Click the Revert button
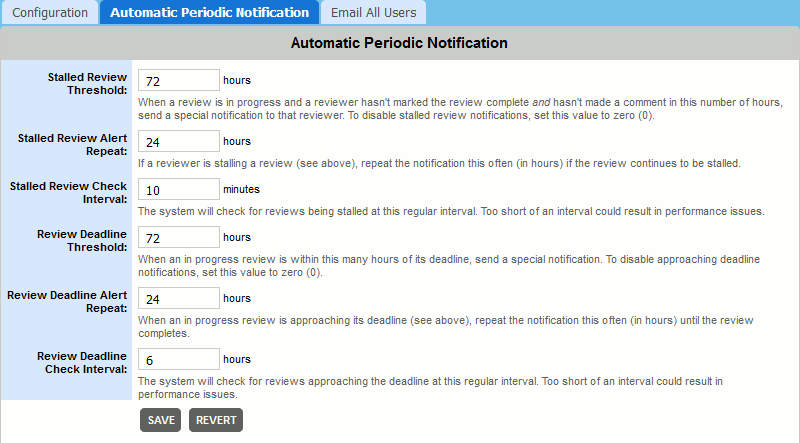The image size is (800, 443). coord(216,420)
